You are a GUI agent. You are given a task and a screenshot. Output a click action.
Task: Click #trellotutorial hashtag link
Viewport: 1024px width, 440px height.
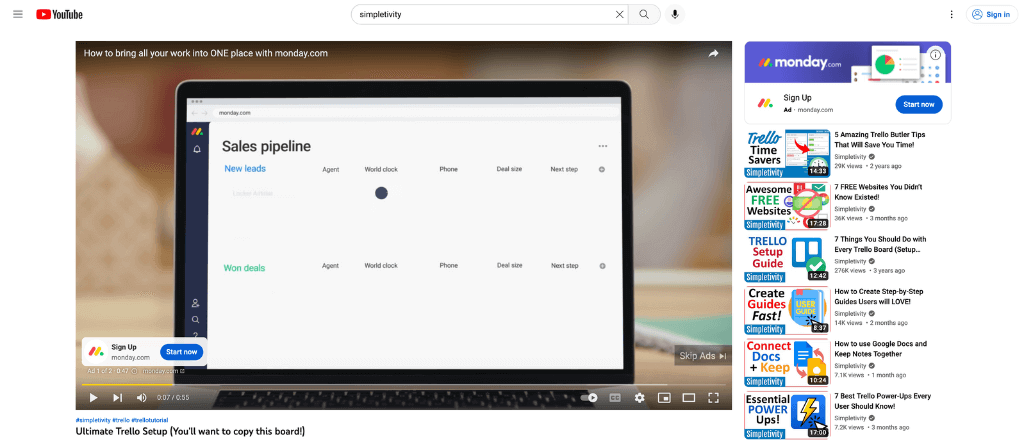[x=150, y=420]
